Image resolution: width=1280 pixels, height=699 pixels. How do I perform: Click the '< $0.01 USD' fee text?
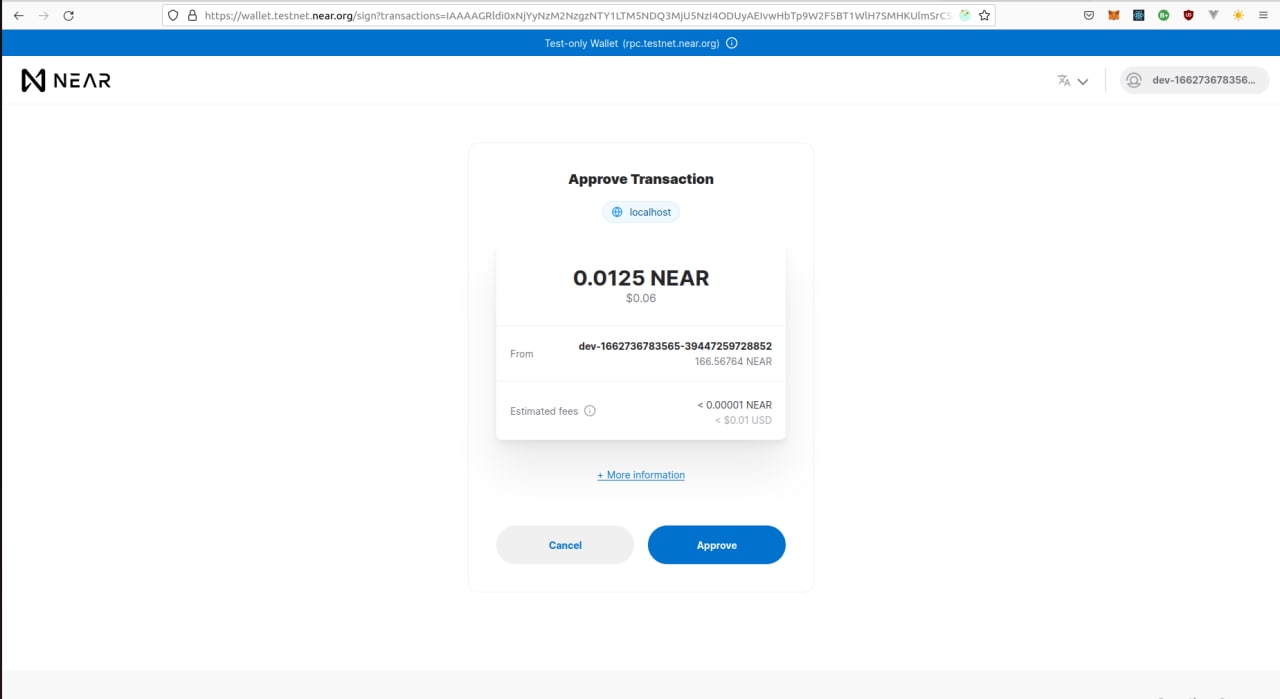[x=743, y=420]
